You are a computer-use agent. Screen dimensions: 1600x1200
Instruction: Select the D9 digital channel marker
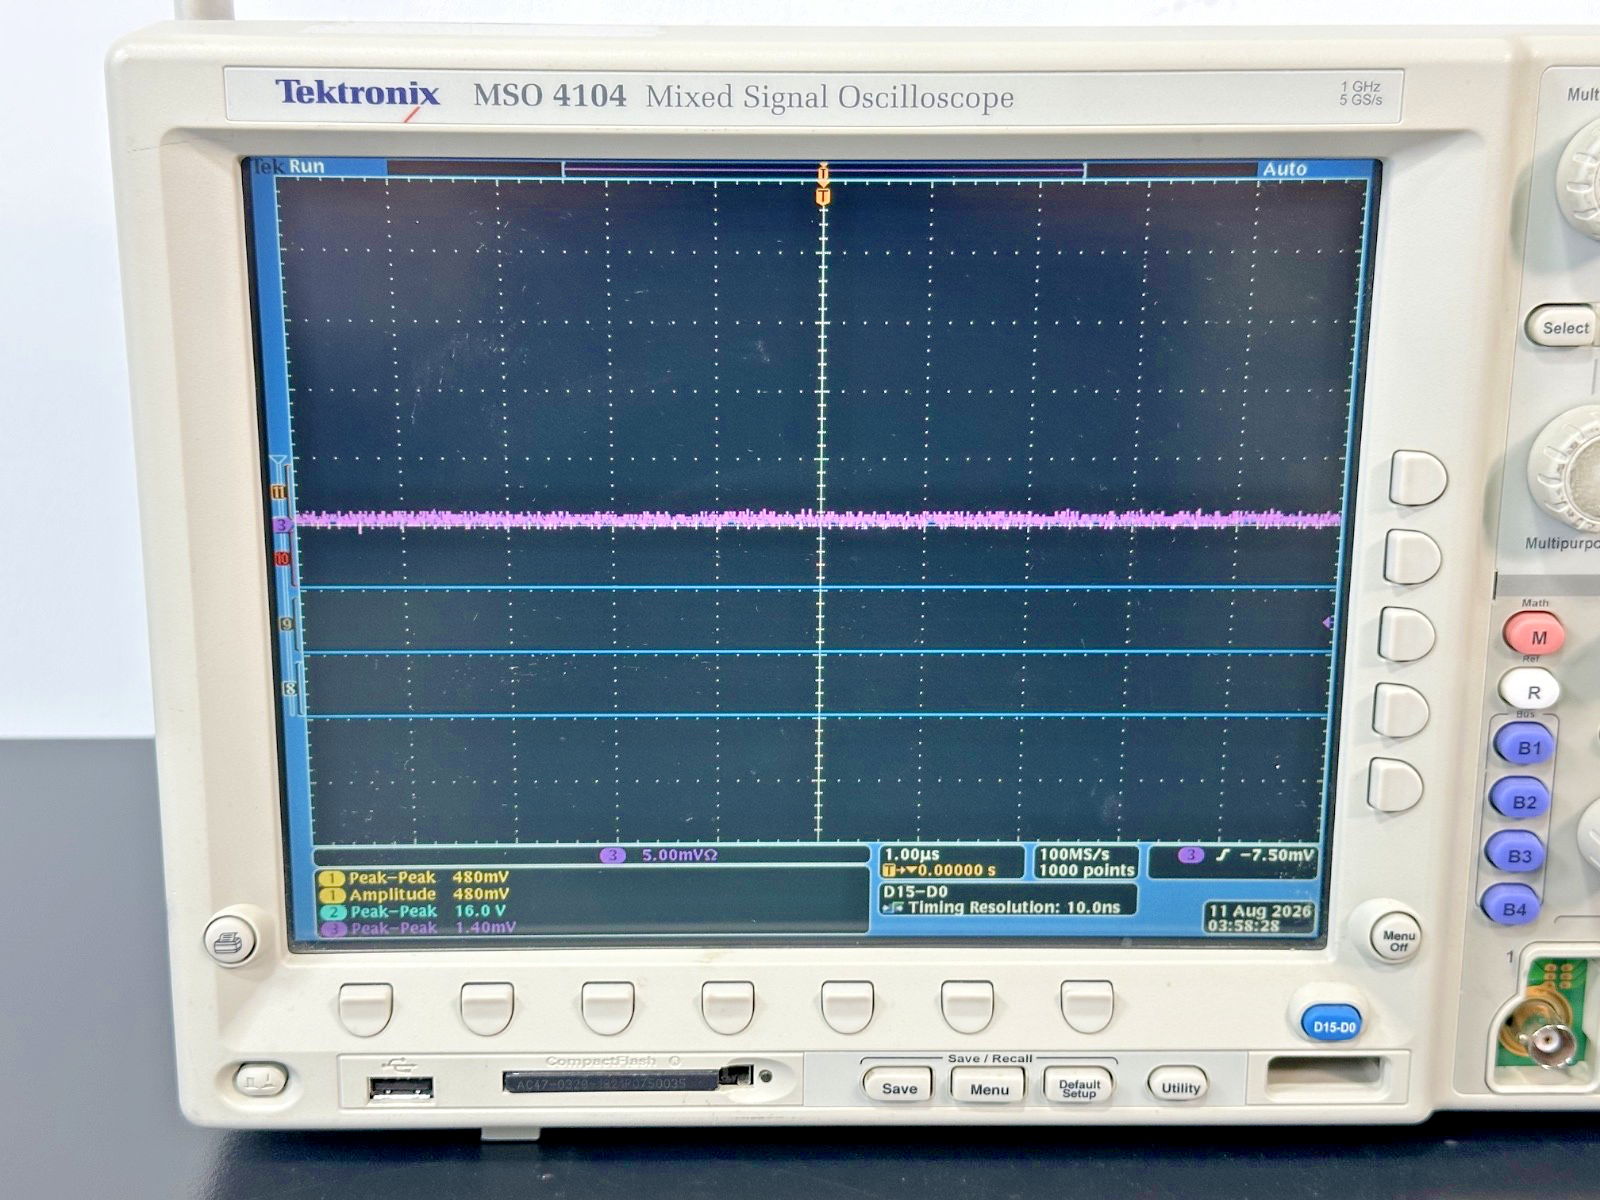[286, 624]
